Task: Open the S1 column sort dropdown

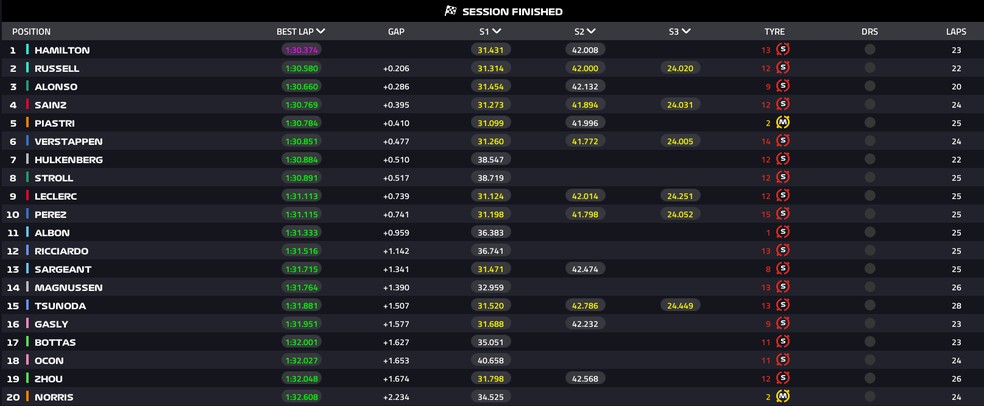Action: (x=496, y=31)
